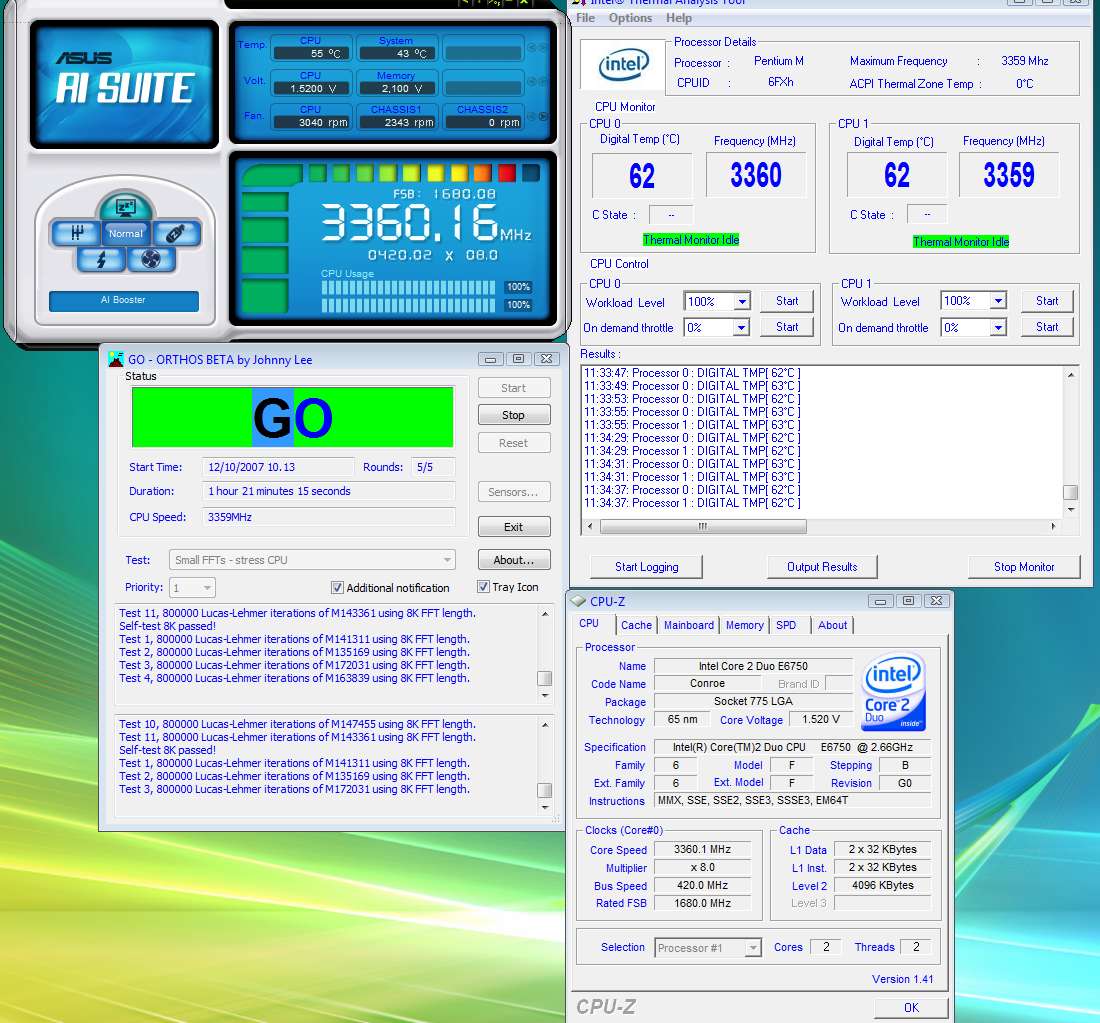Open CPU 0 On demand throttle dropdown
Image resolution: width=1100 pixels, height=1023 pixels.
[742, 328]
